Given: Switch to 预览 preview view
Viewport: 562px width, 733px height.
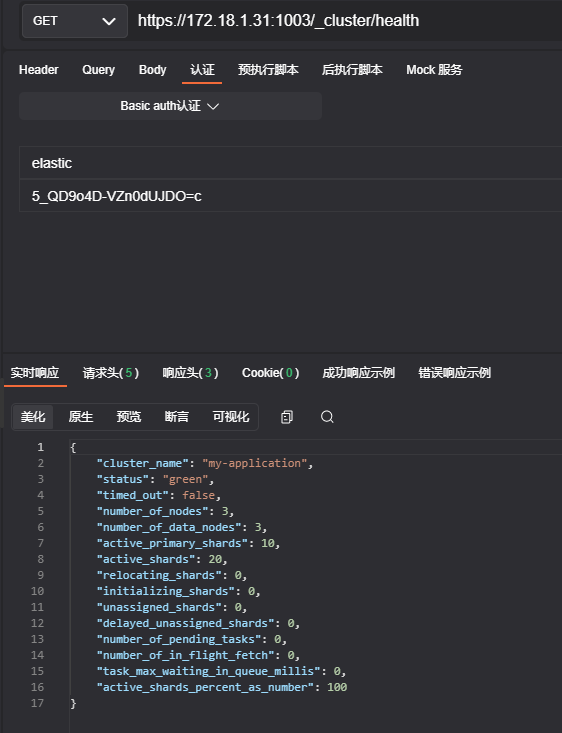Looking at the screenshot, I should point(129,417).
